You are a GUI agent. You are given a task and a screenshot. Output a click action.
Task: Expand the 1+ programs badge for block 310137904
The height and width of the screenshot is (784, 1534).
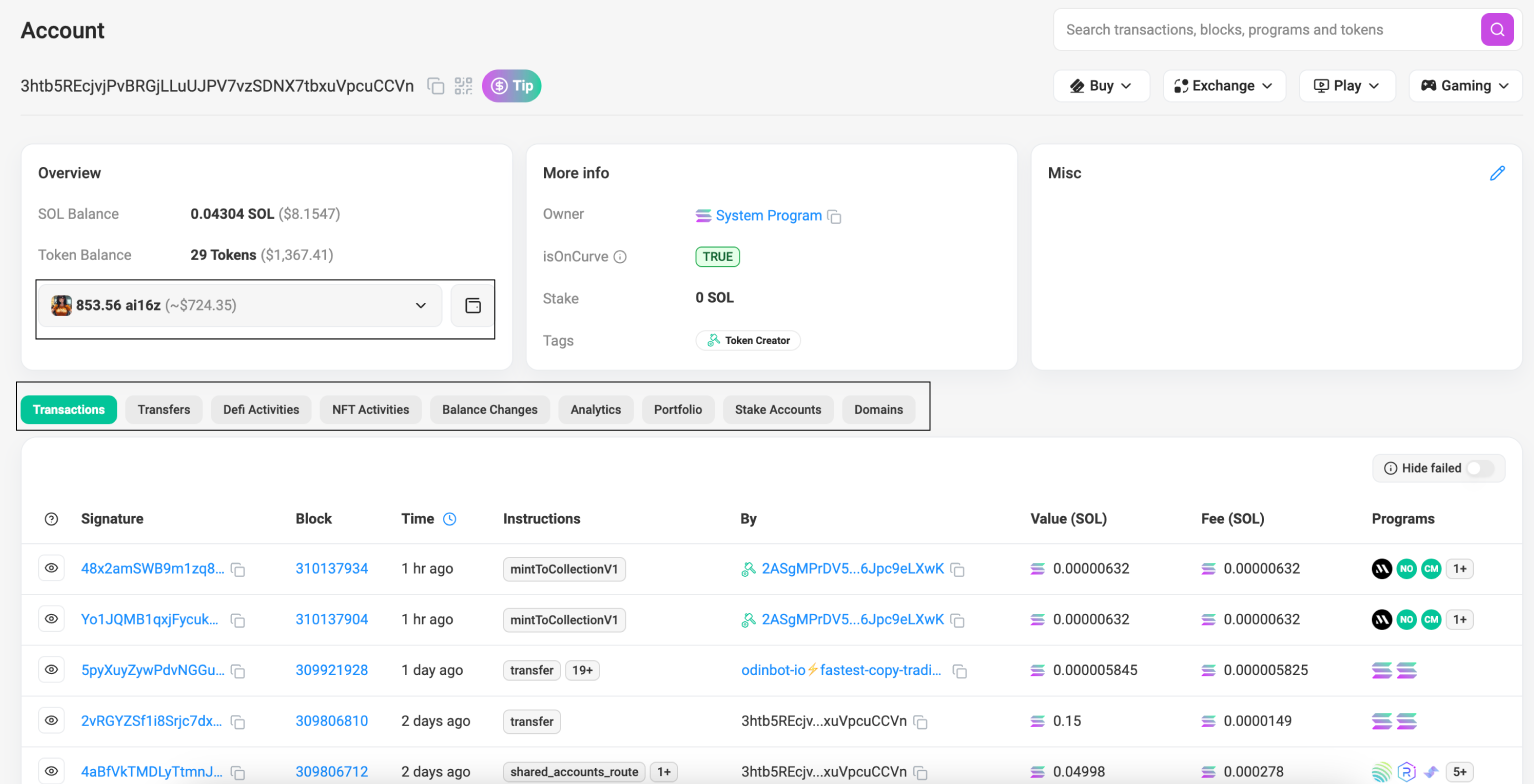pyautogui.click(x=1460, y=620)
